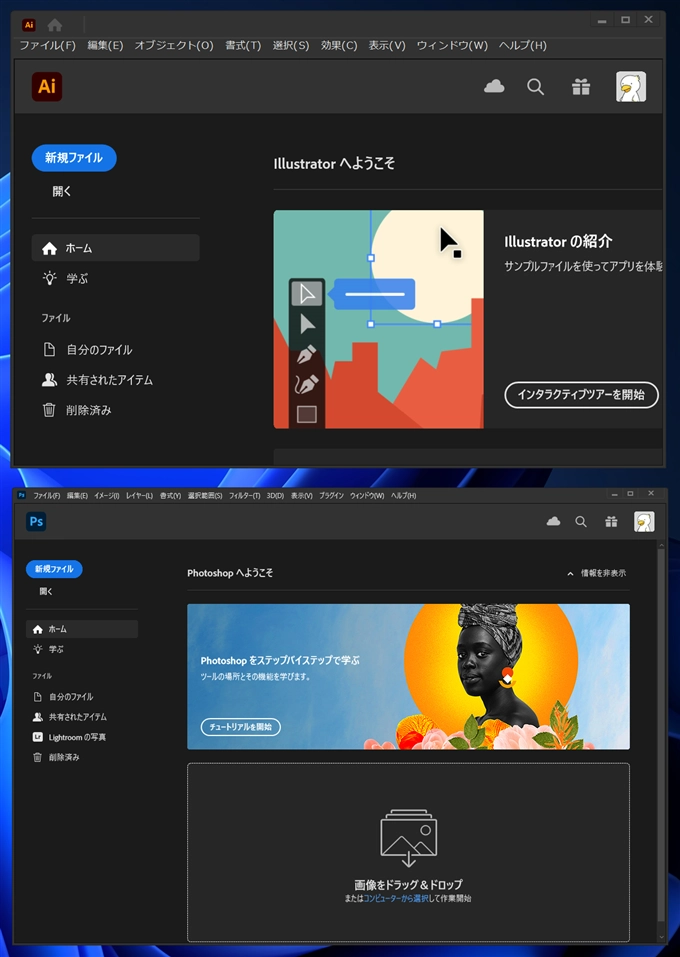The width and height of the screenshot is (680, 957).
Task: Click the drag and drop image icon
Action: pyautogui.click(x=408, y=838)
